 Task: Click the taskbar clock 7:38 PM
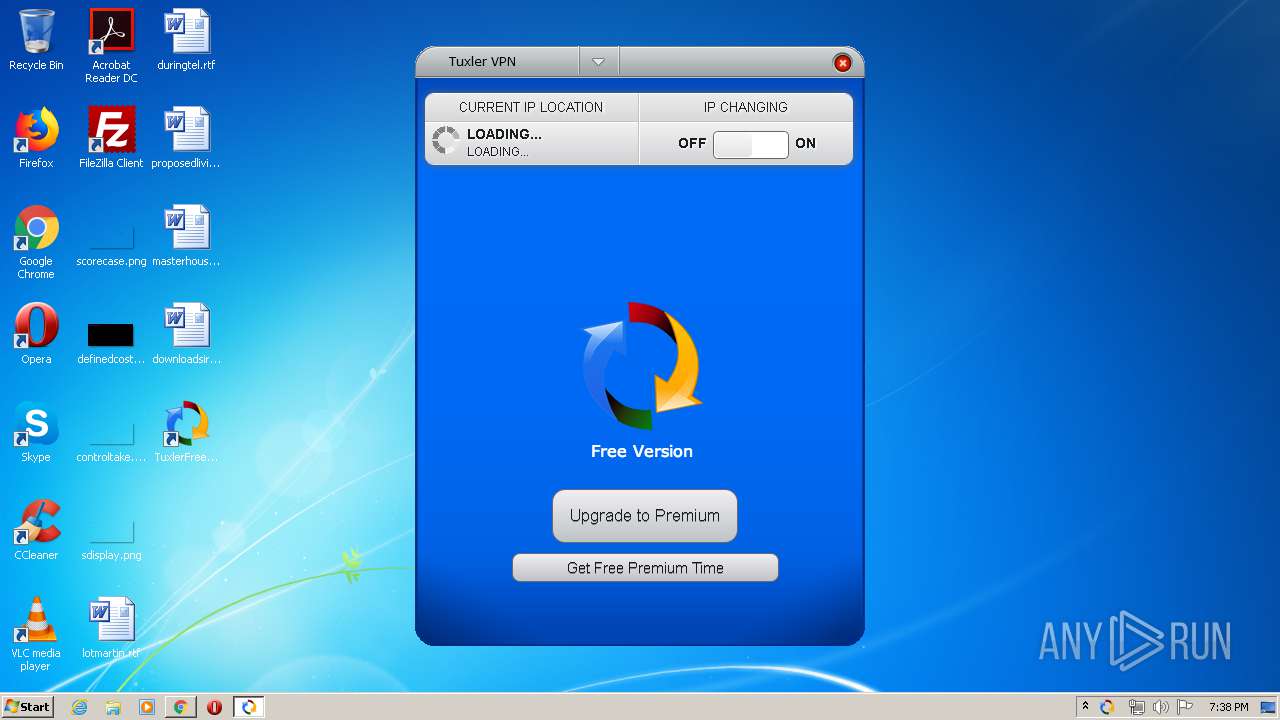click(x=1228, y=707)
